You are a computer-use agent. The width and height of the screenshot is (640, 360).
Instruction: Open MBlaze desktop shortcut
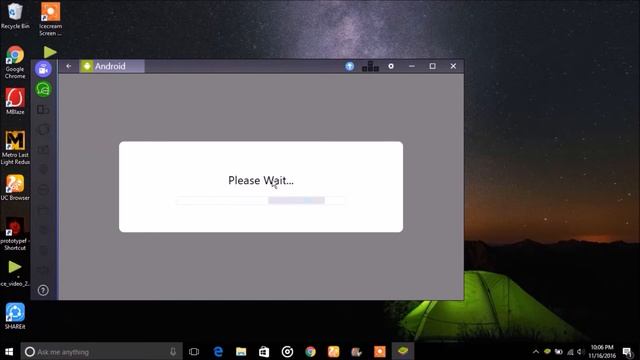pyautogui.click(x=15, y=101)
